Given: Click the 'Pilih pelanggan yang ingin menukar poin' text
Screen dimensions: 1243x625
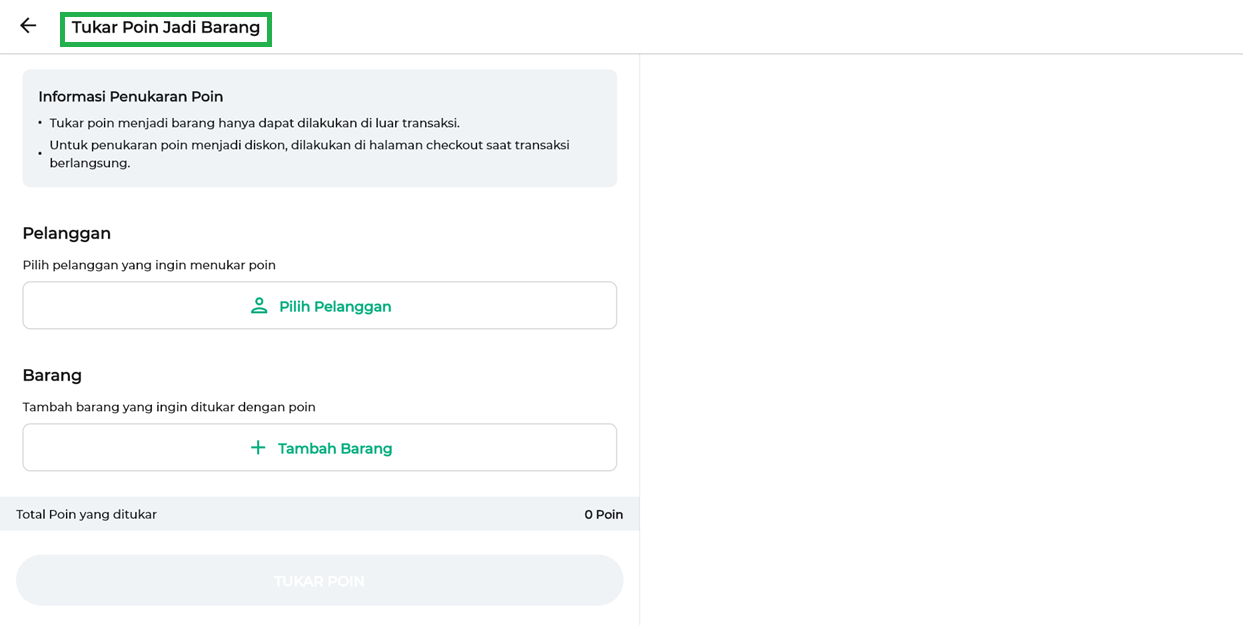Looking at the screenshot, I should 149,265.
